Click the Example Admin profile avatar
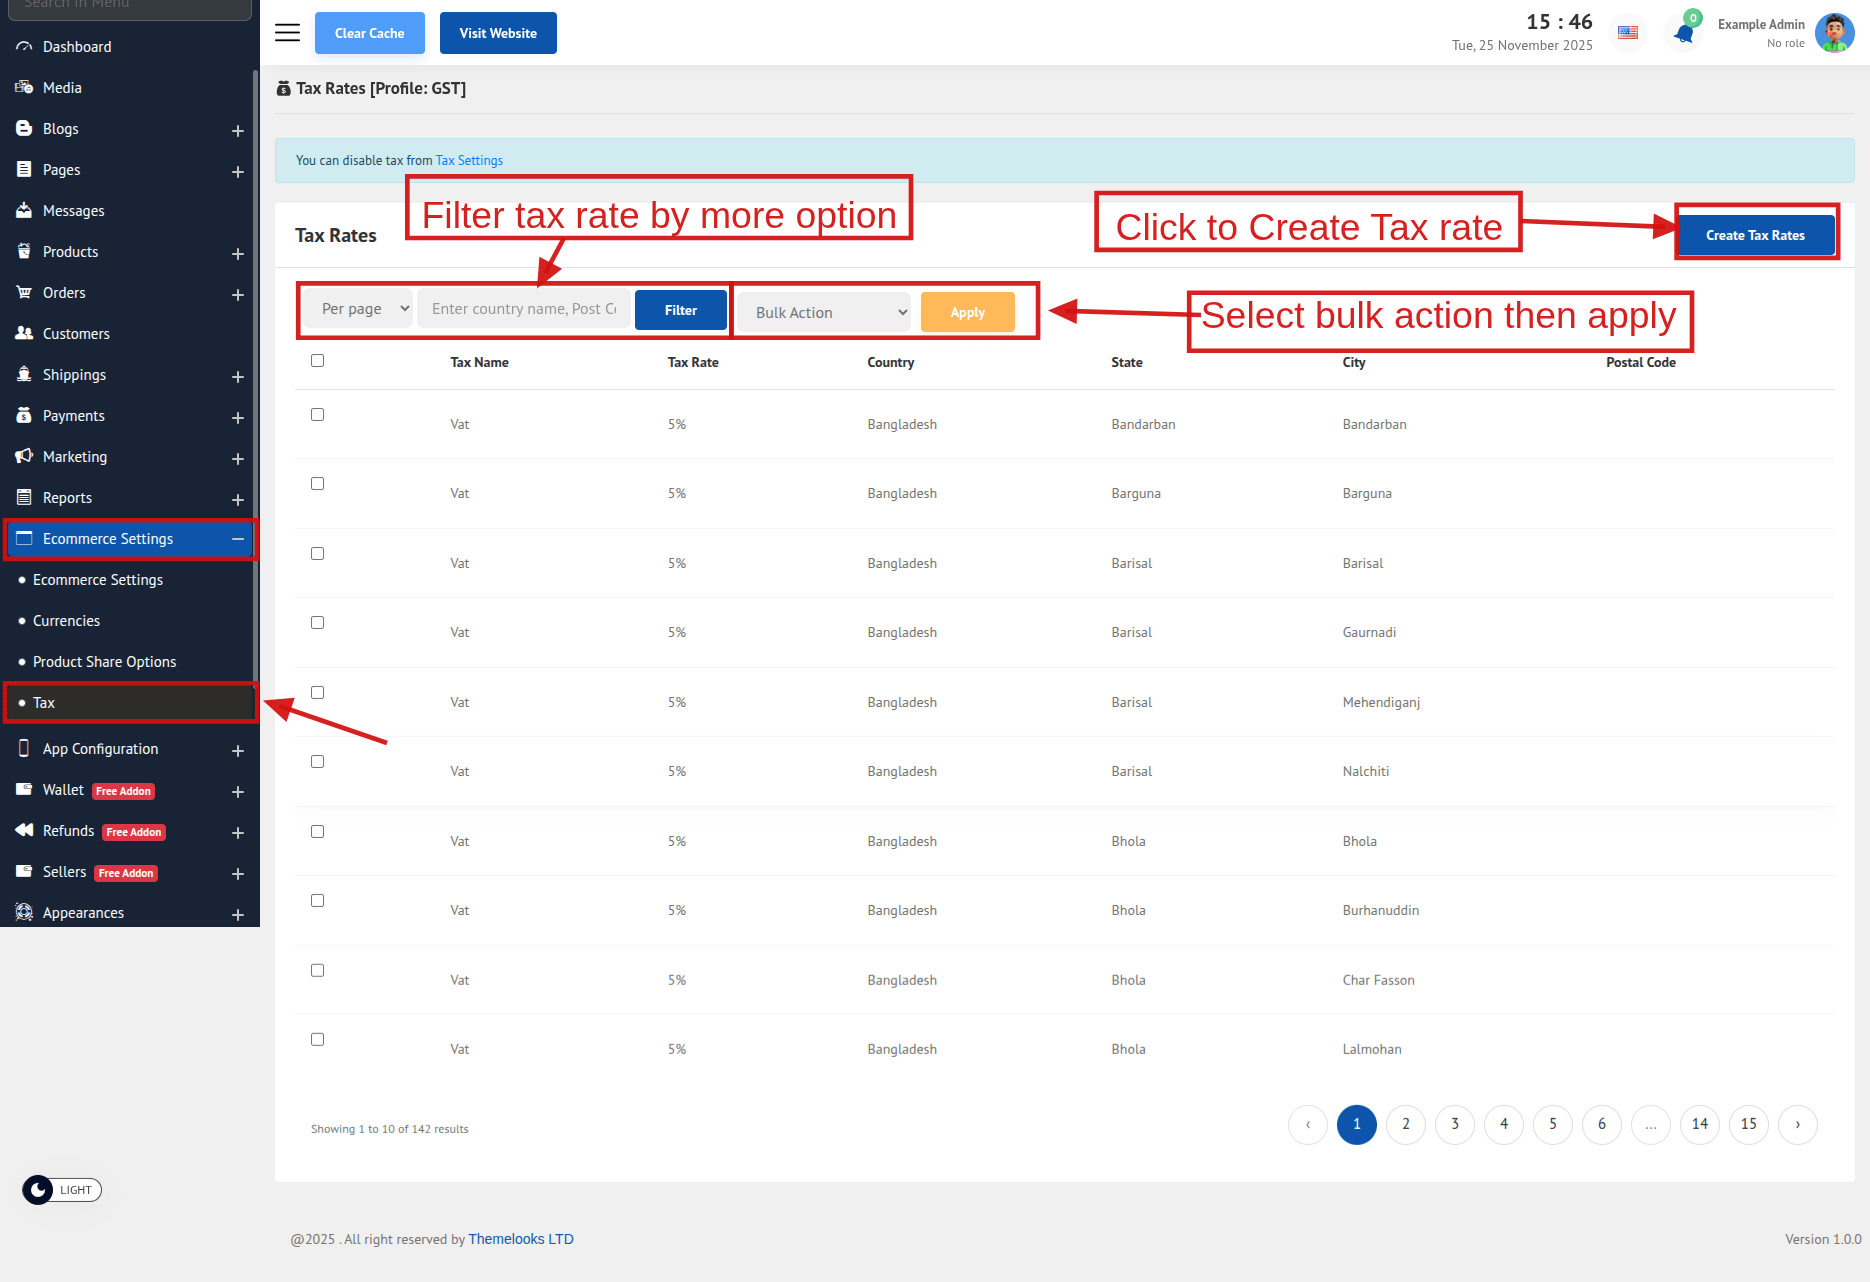The height and width of the screenshot is (1282, 1870). point(1834,33)
